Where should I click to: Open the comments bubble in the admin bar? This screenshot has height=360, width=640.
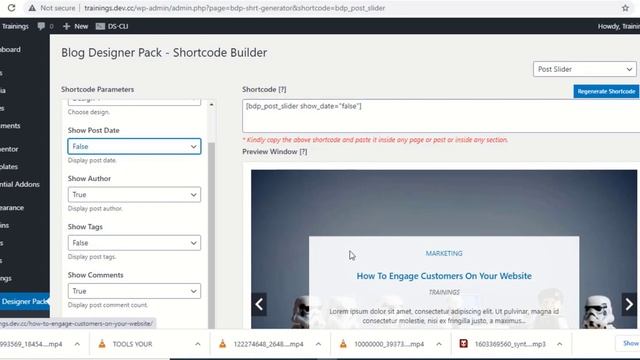41,26
